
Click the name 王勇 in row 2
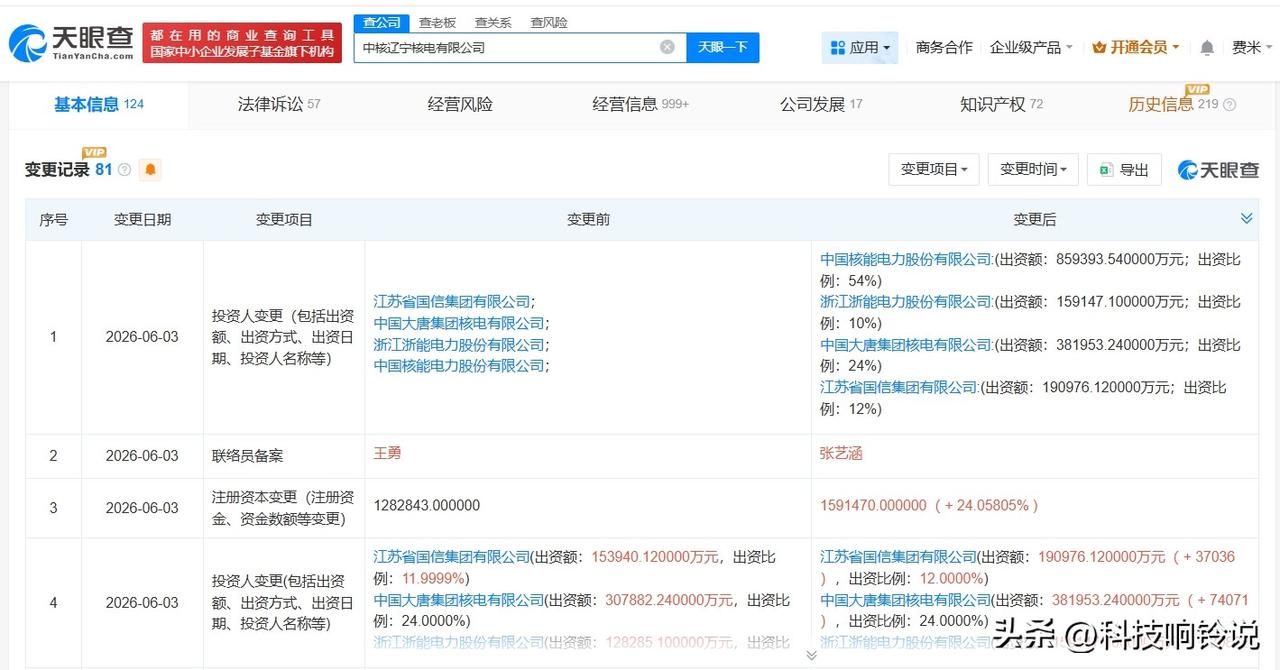click(387, 453)
